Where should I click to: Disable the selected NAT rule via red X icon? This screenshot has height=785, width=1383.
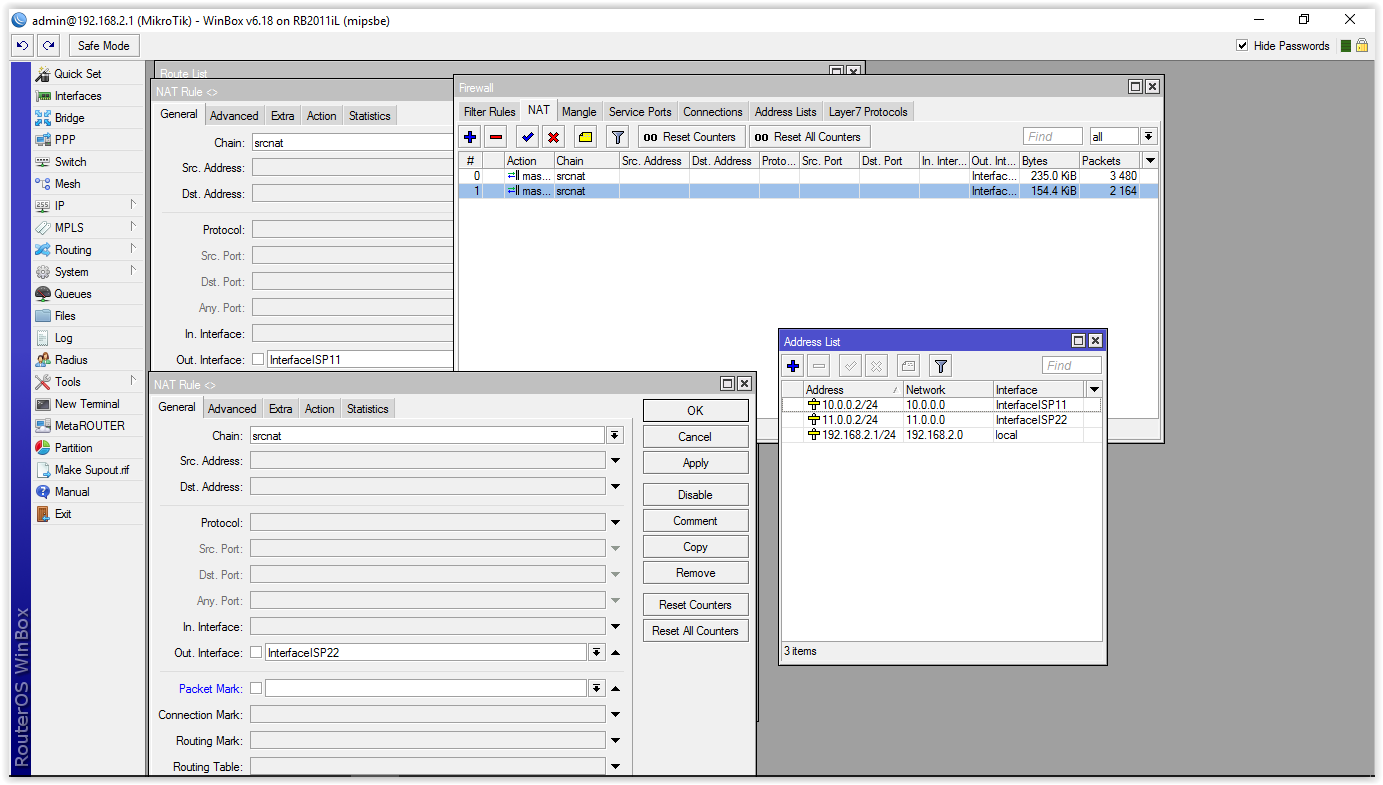click(x=553, y=136)
